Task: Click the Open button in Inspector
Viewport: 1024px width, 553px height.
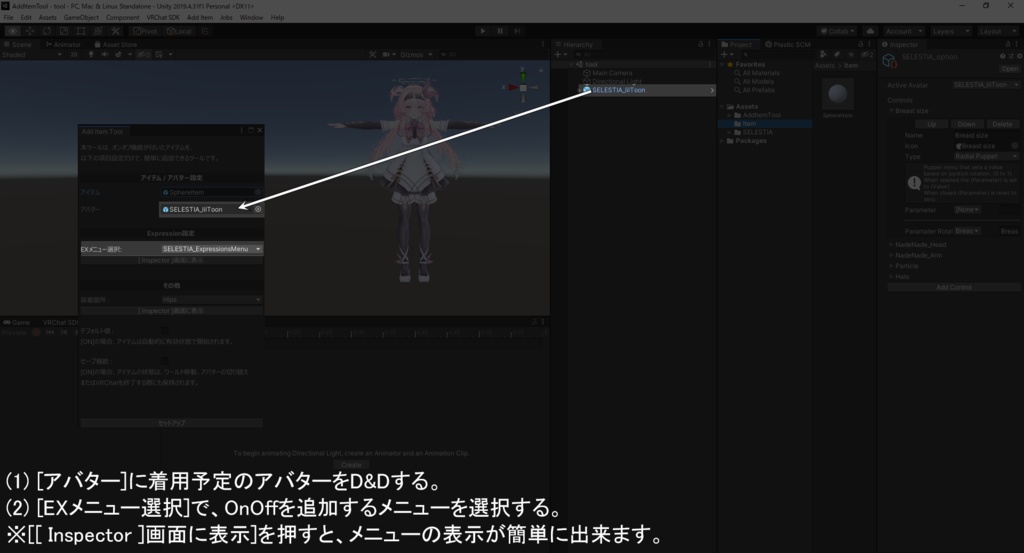Action: tap(1009, 69)
